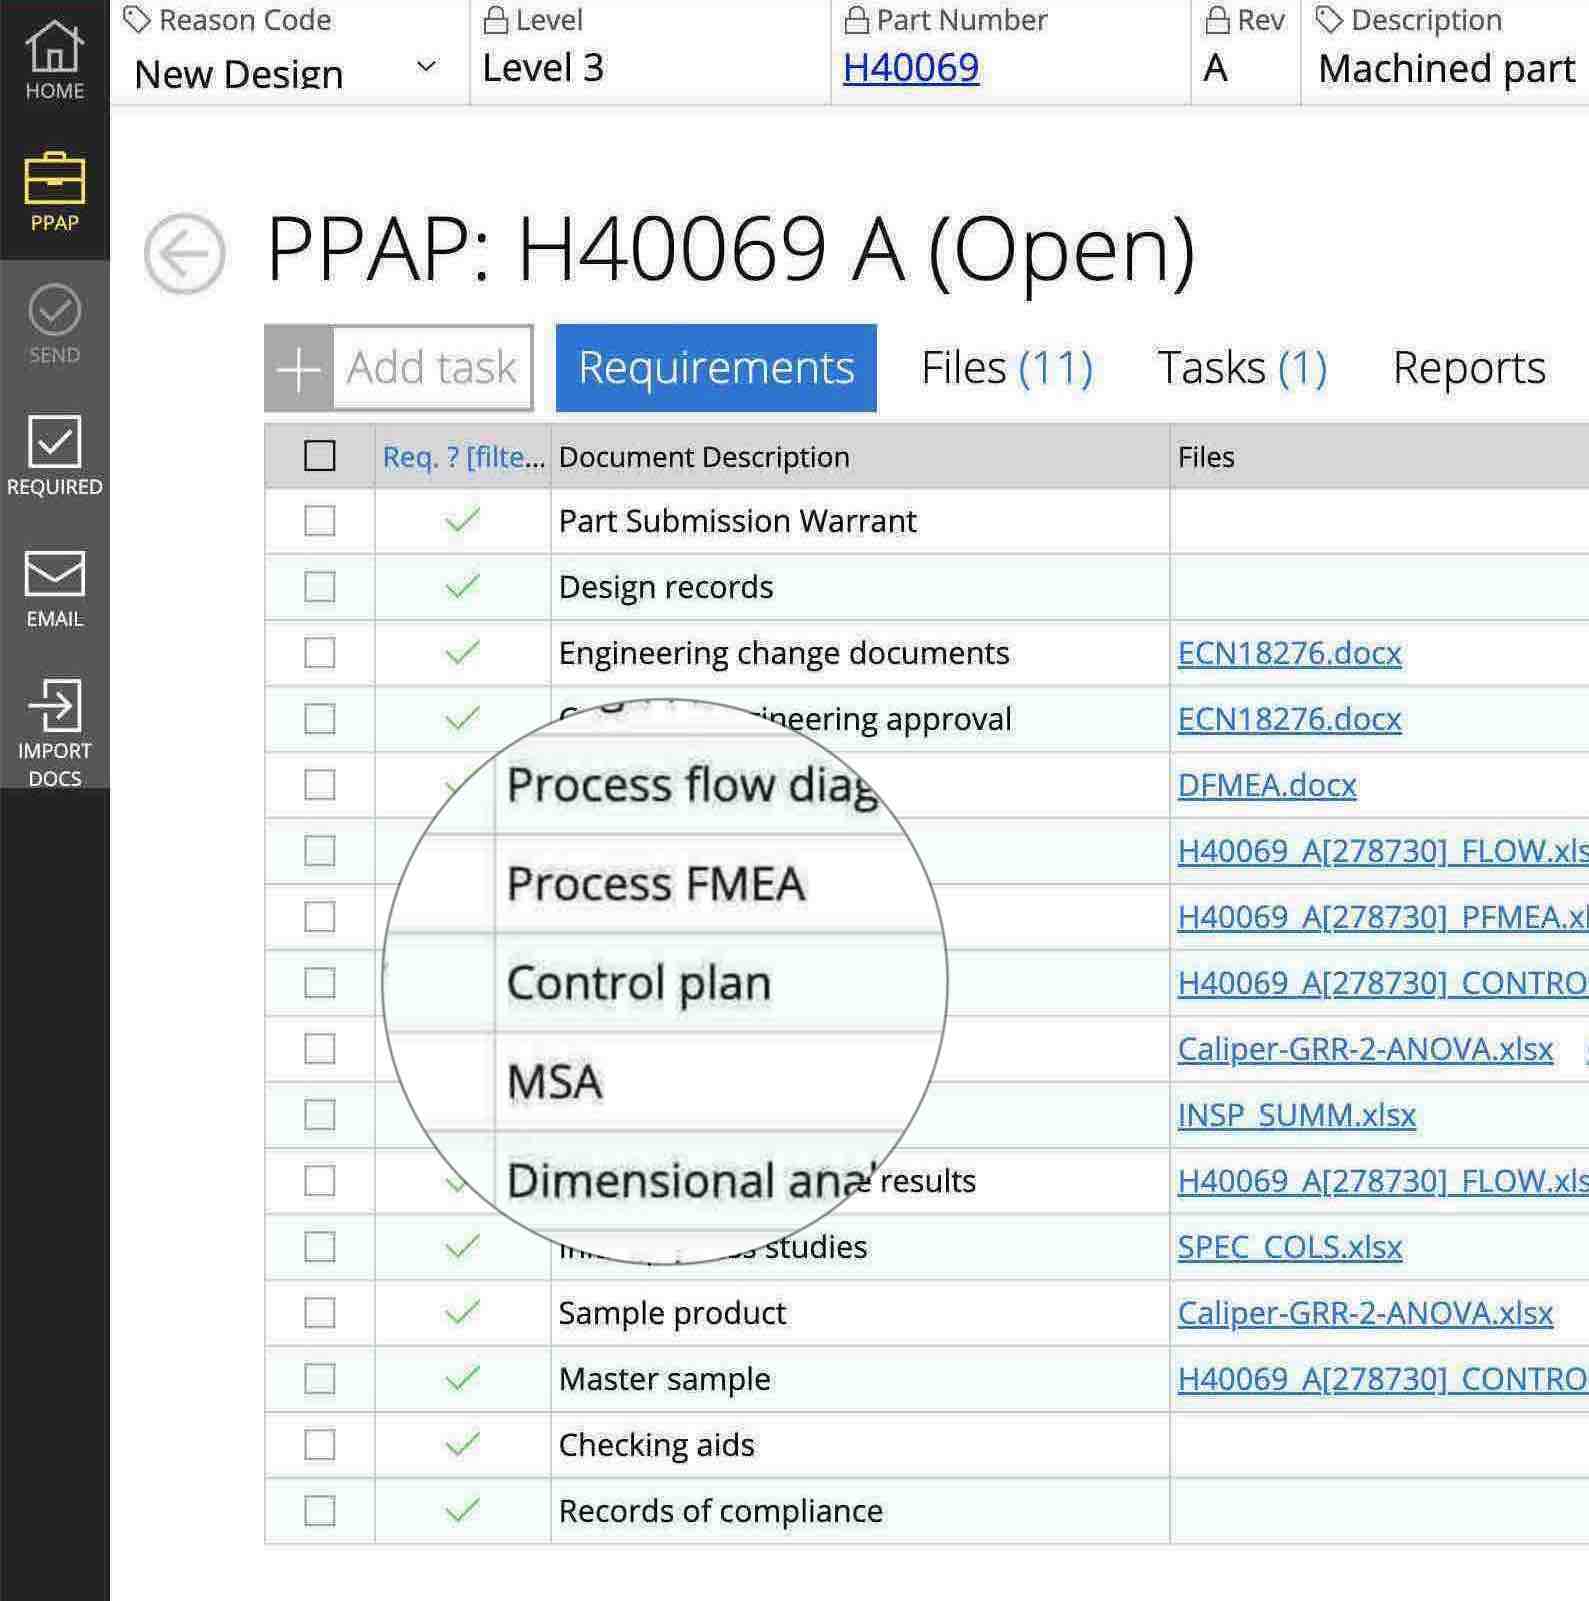
Task: Click the back arrow beside PPAP title
Action: [x=184, y=254]
